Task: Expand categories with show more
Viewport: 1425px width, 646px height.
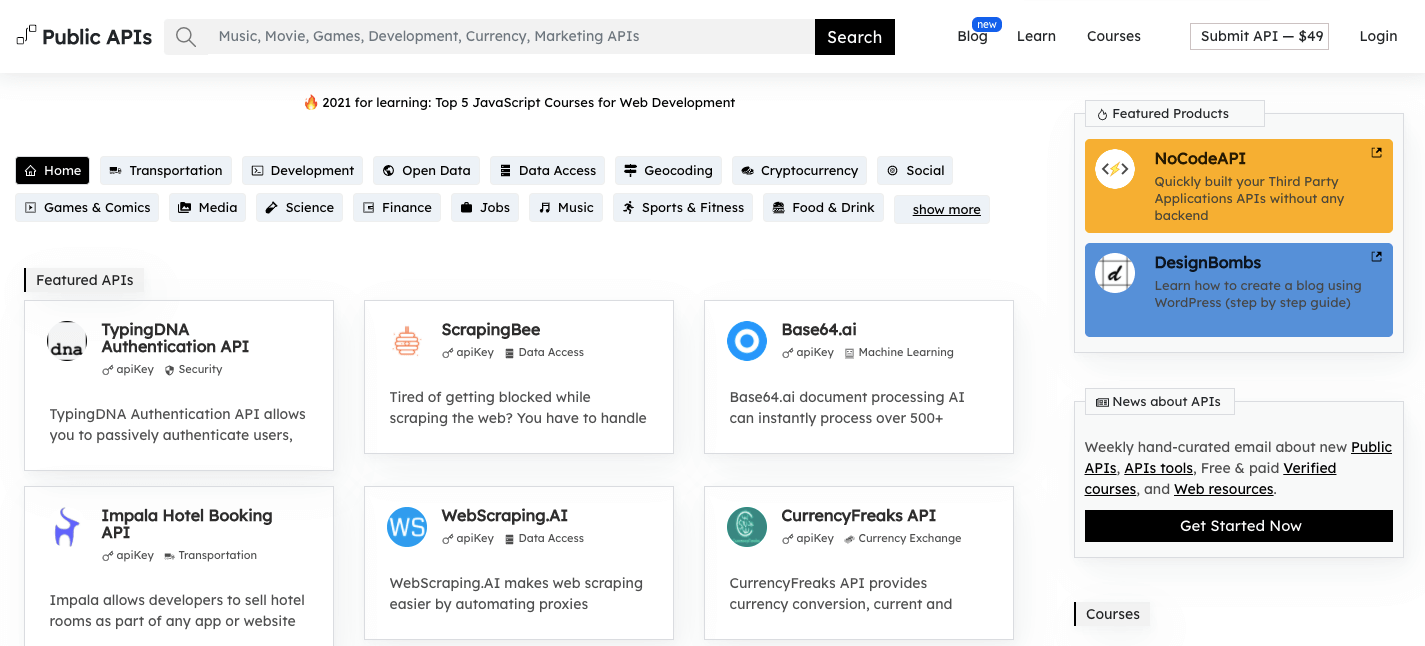Action: pos(945,209)
